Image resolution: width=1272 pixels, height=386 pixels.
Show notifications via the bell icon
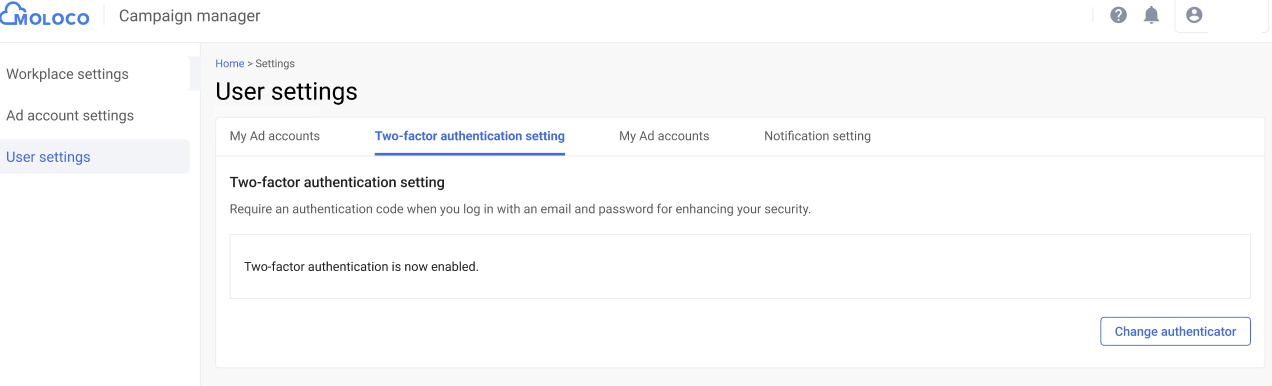[1152, 15]
